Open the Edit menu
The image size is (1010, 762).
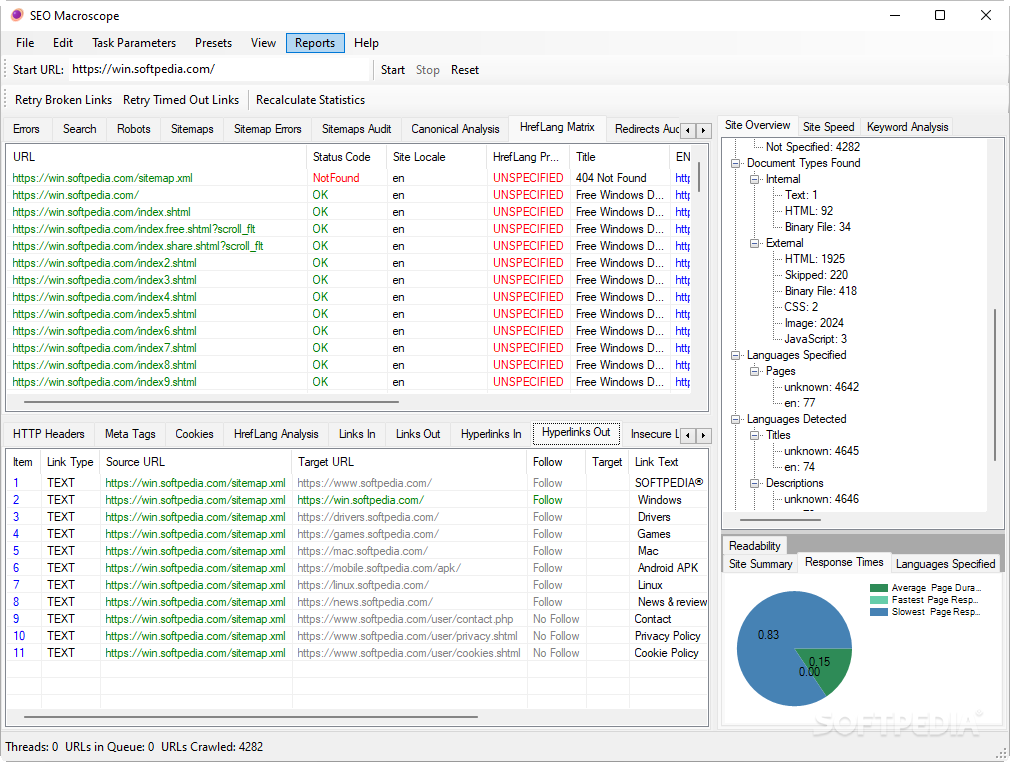click(x=62, y=43)
